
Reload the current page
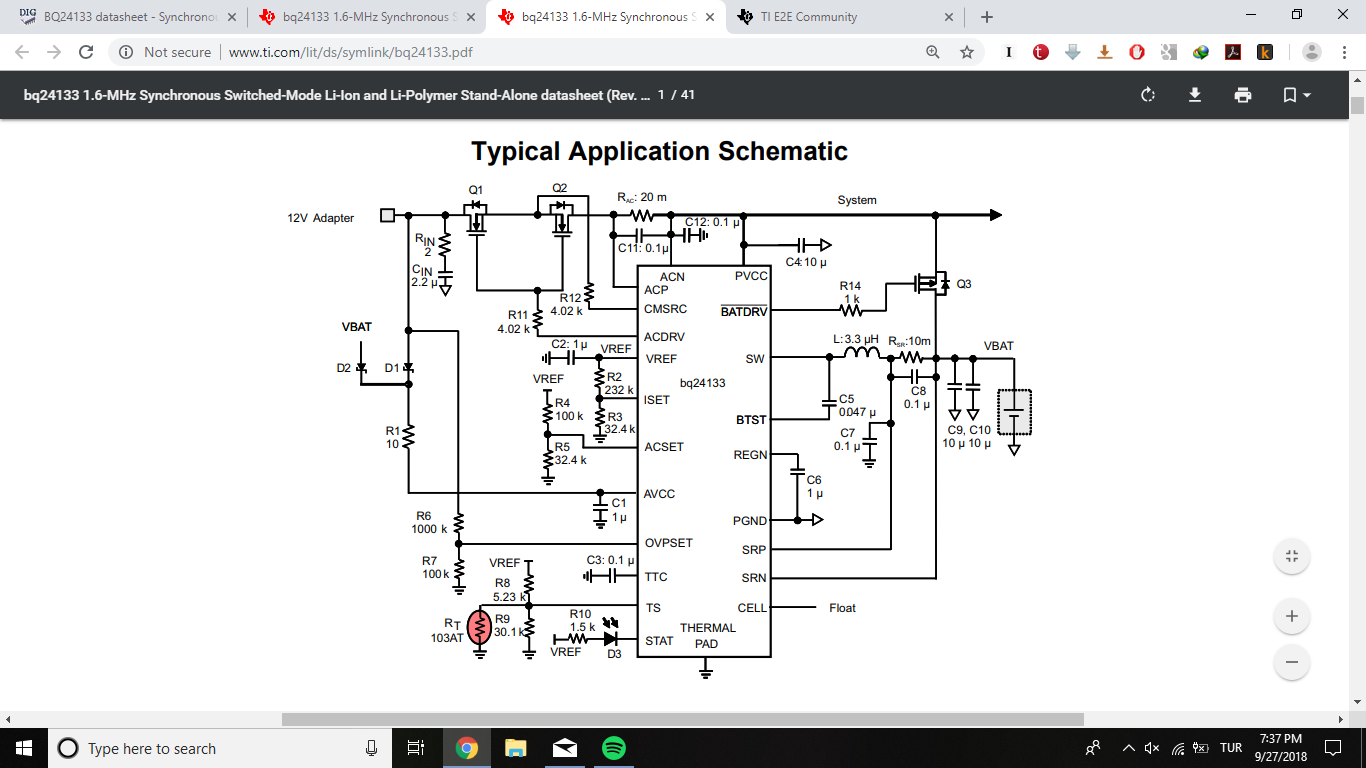86,52
